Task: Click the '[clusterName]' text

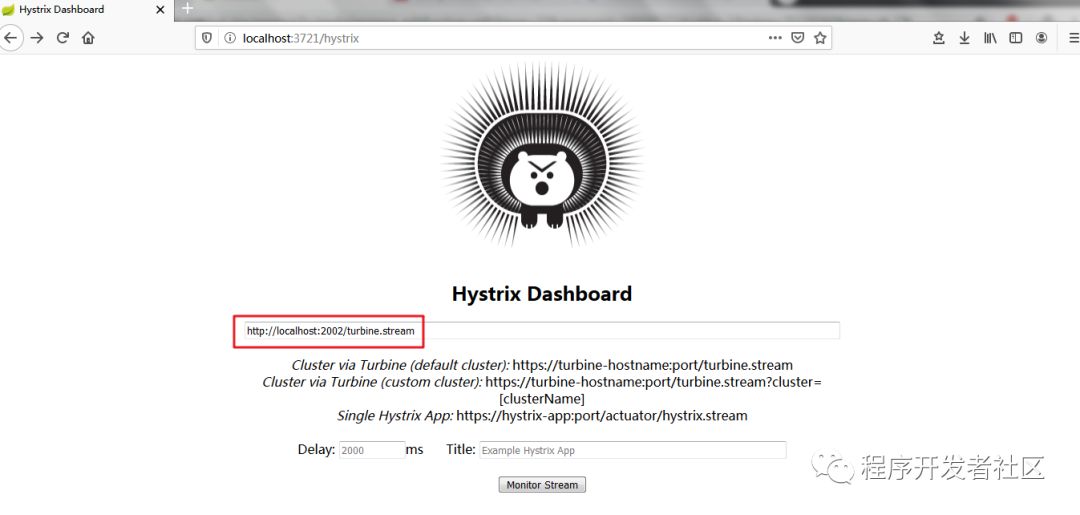Action: point(542,399)
